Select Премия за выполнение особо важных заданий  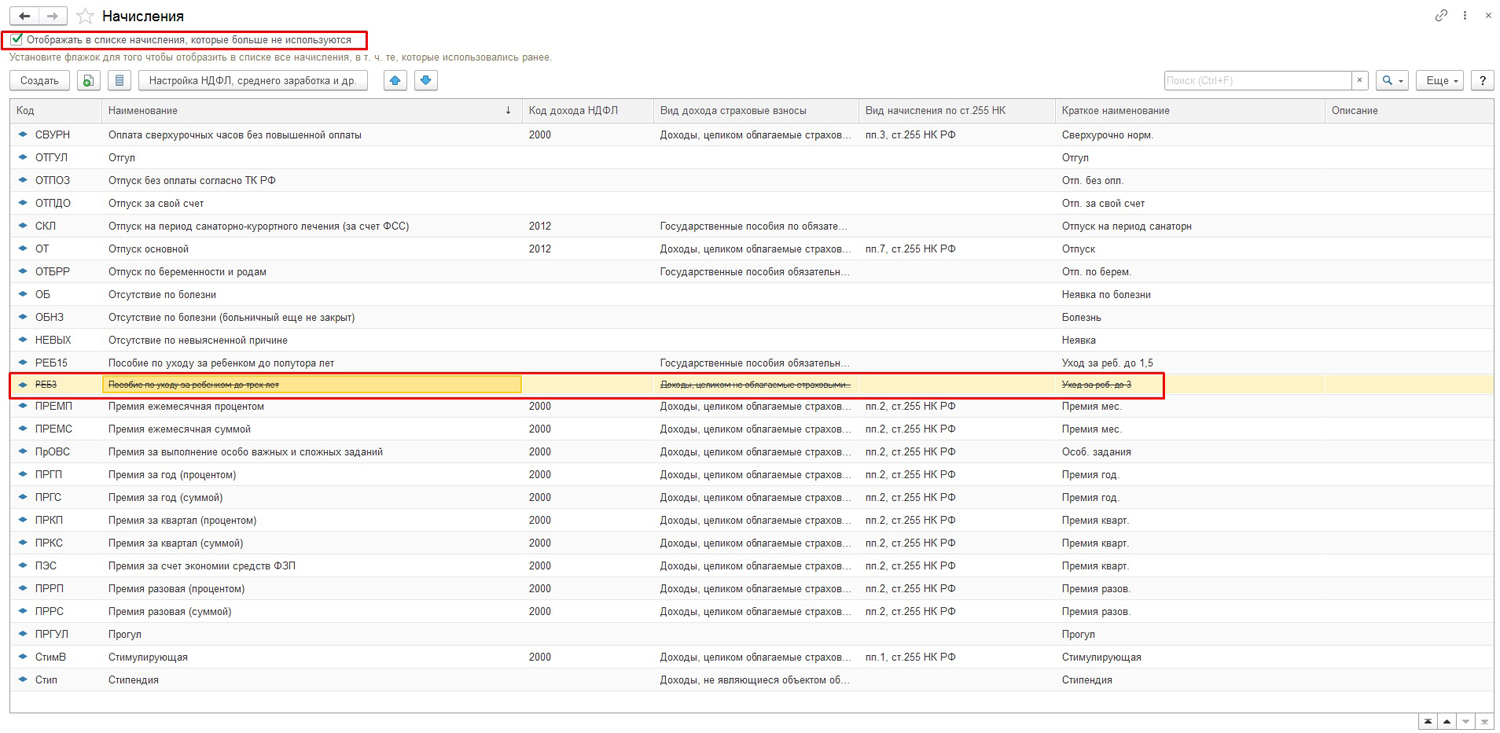[752, 452]
